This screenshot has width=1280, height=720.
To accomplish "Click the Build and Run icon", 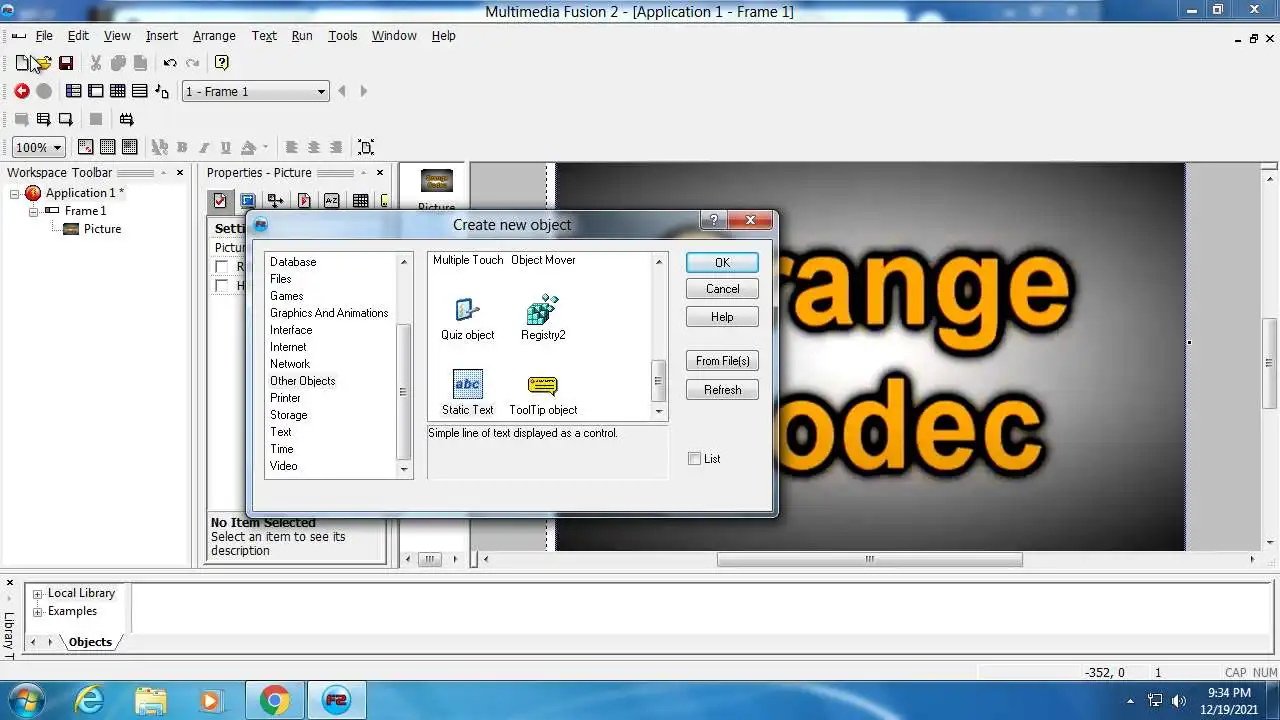I will click(126, 119).
